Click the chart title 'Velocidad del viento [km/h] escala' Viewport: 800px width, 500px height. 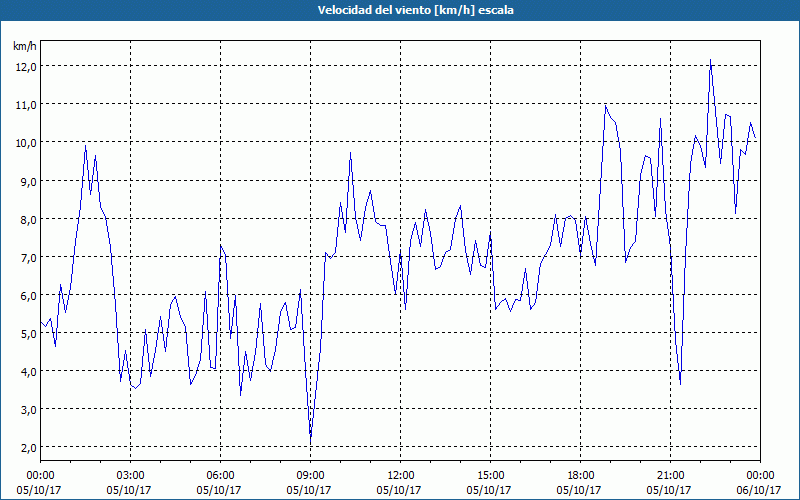[415, 10]
